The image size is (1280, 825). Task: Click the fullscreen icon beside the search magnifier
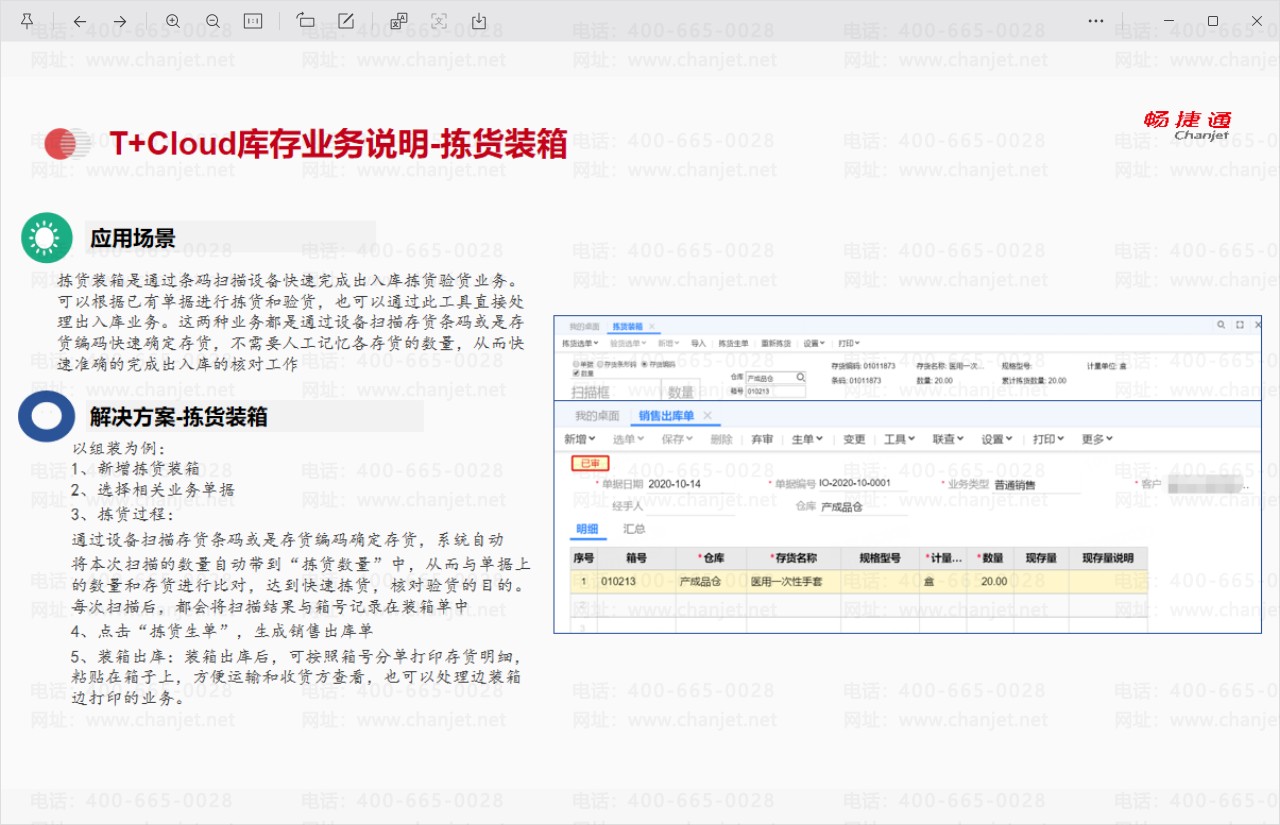1240,325
